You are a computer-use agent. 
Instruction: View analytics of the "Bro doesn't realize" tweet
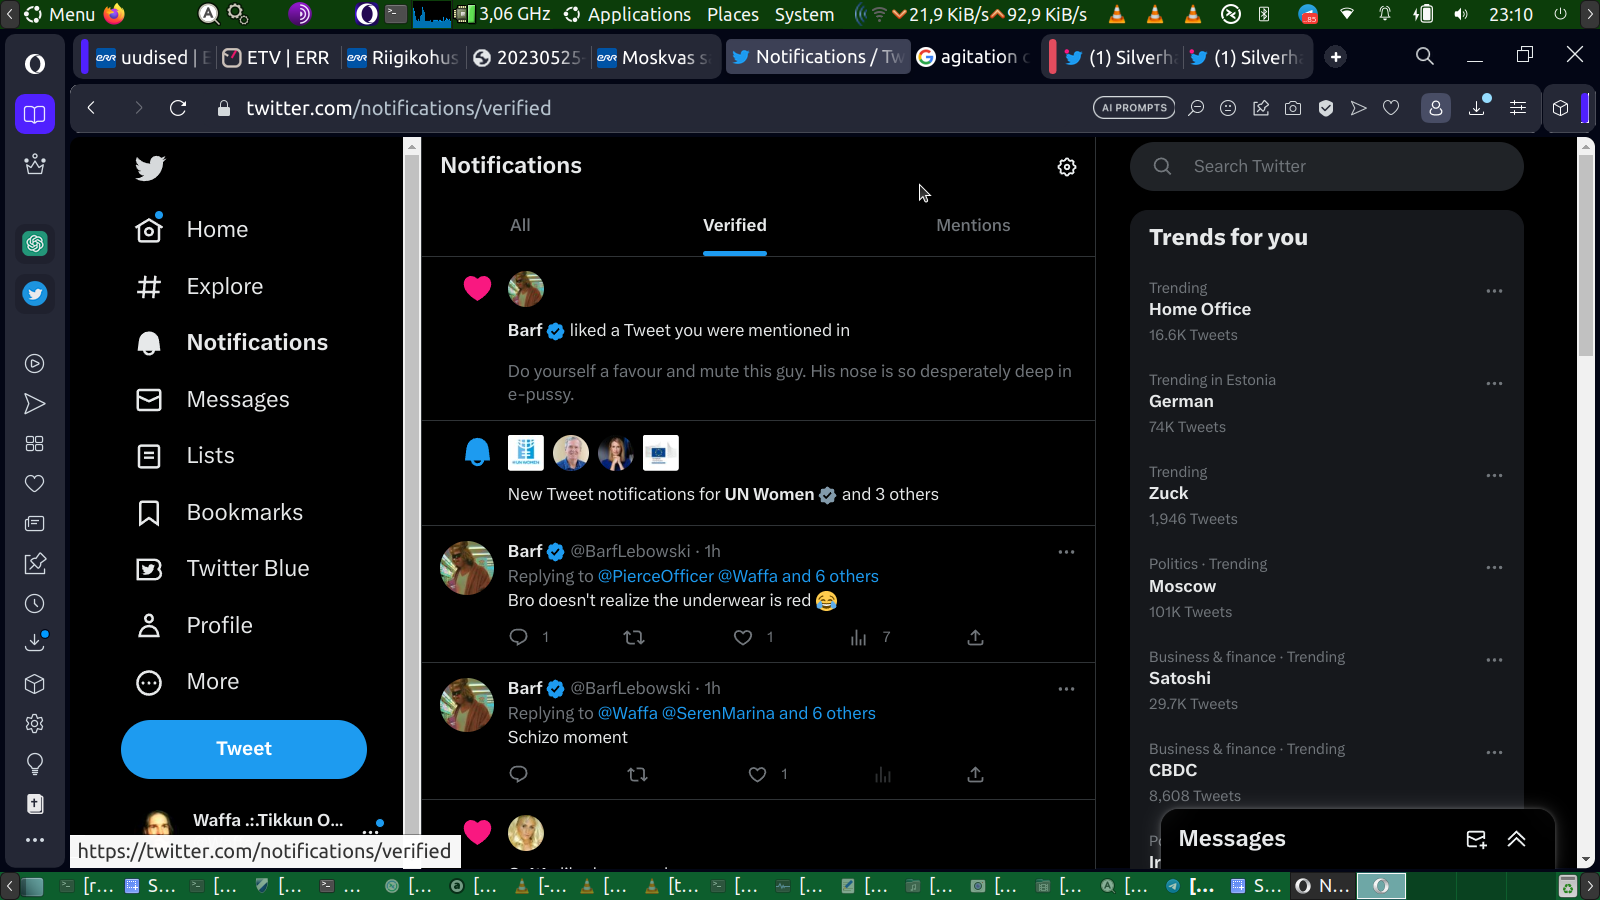tap(858, 637)
